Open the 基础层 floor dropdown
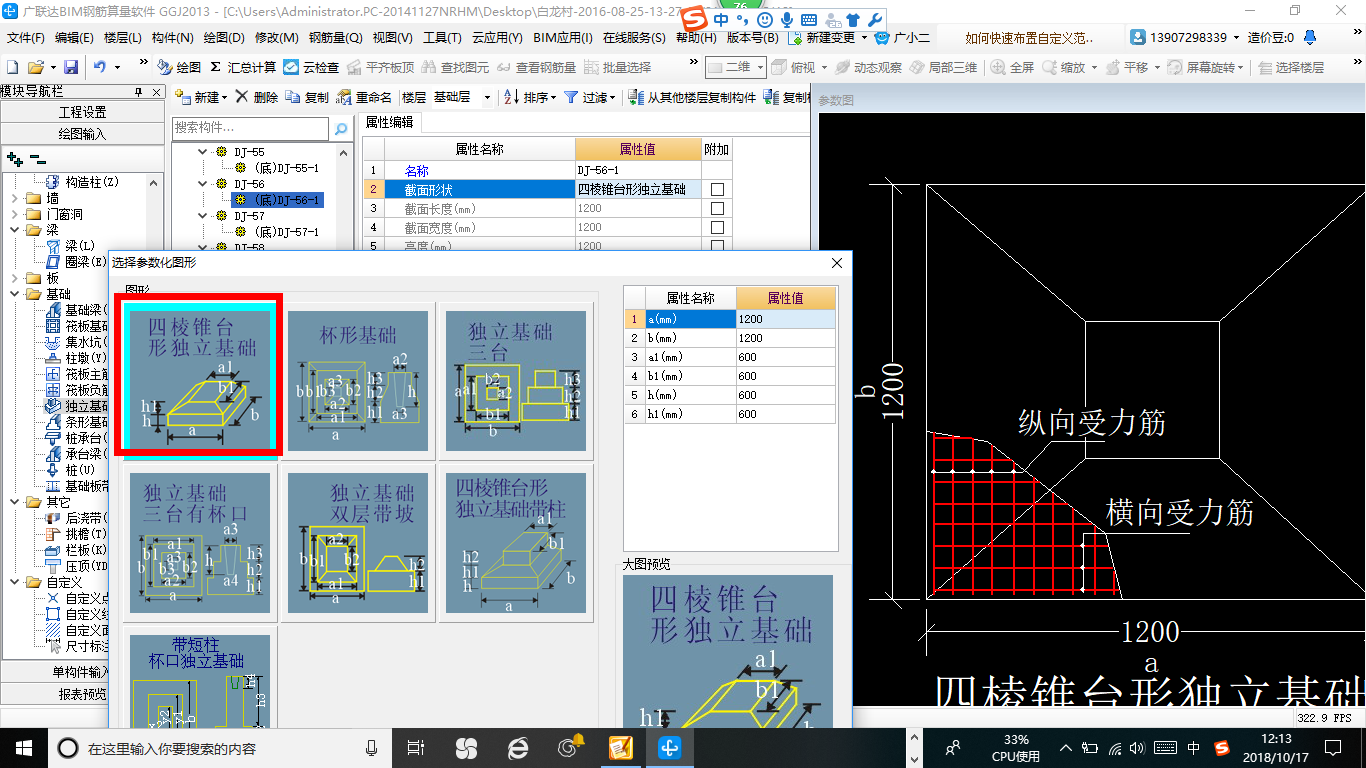The width and height of the screenshot is (1366, 768). point(487,97)
